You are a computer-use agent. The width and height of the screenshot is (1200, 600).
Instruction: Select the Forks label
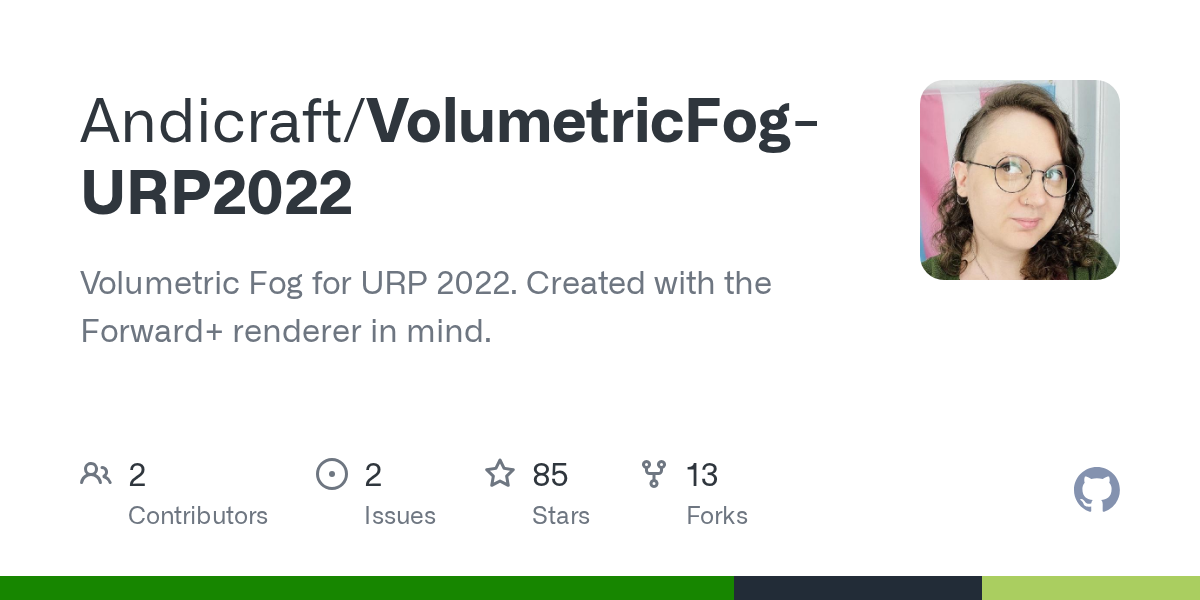tap(717, 516)
